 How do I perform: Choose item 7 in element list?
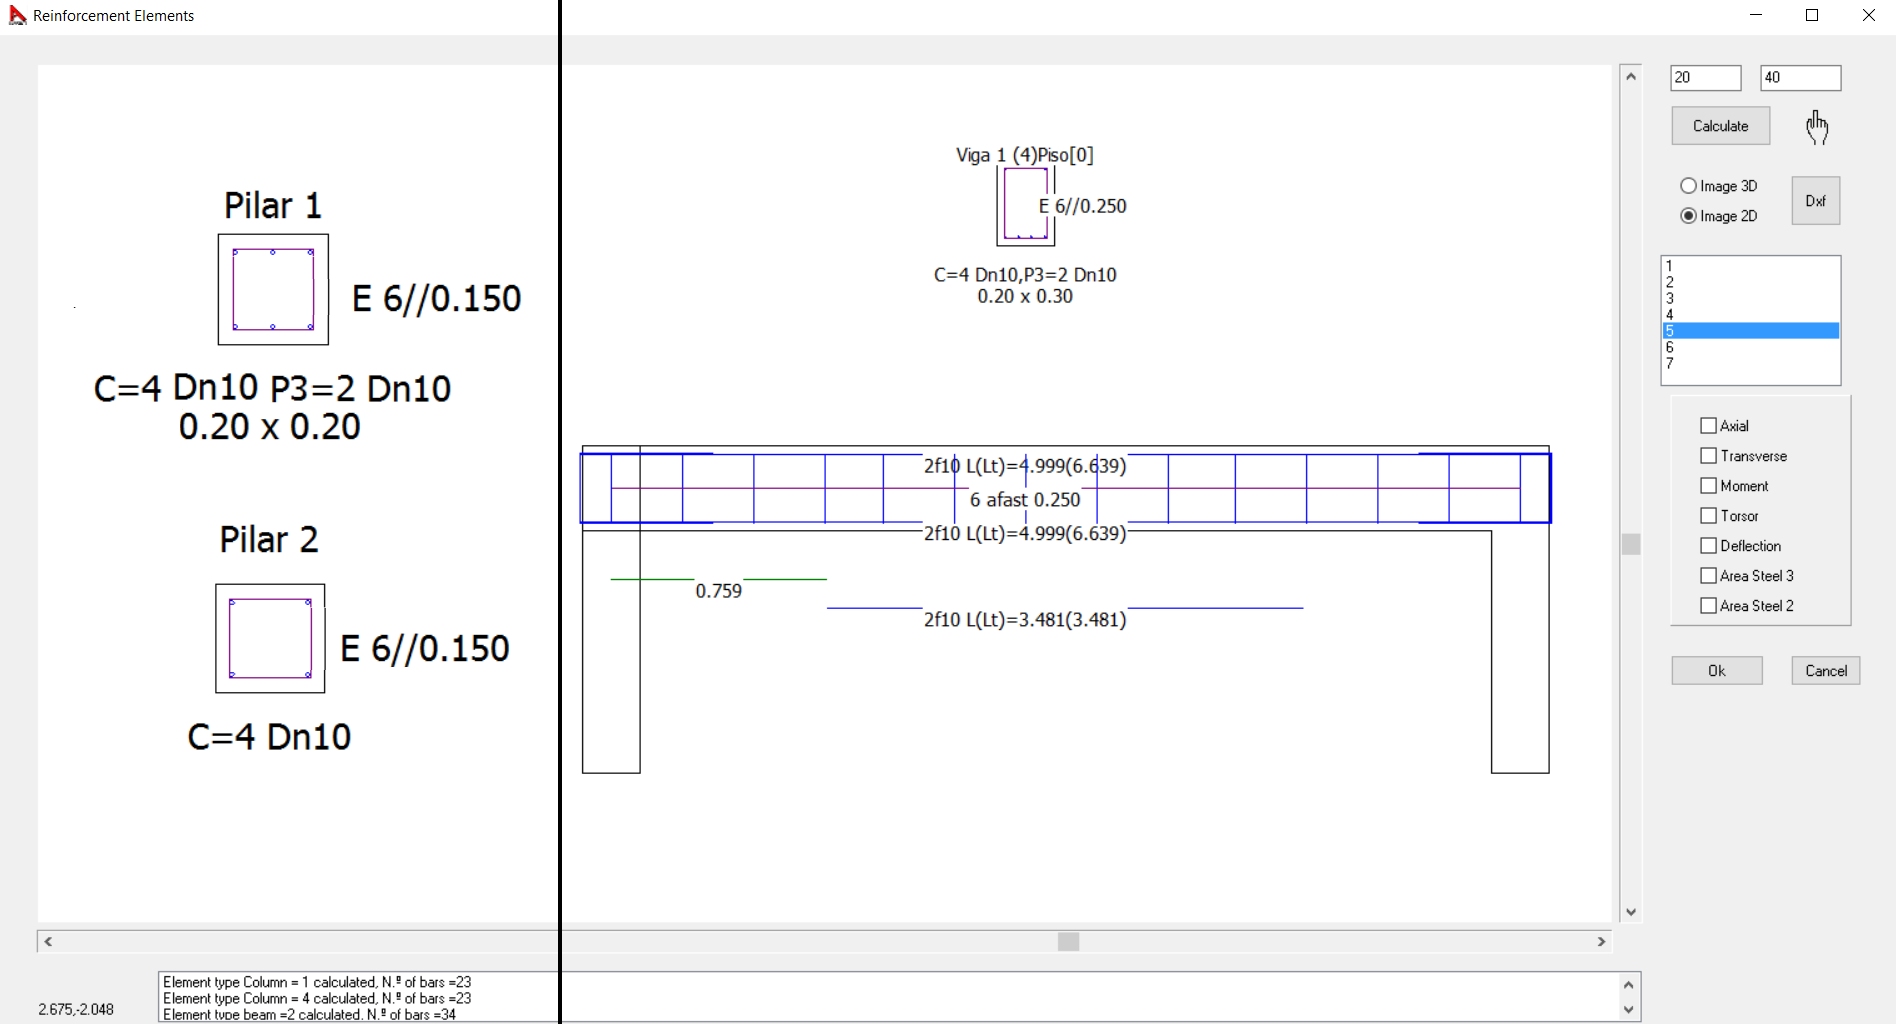(x=1750, y=364)
